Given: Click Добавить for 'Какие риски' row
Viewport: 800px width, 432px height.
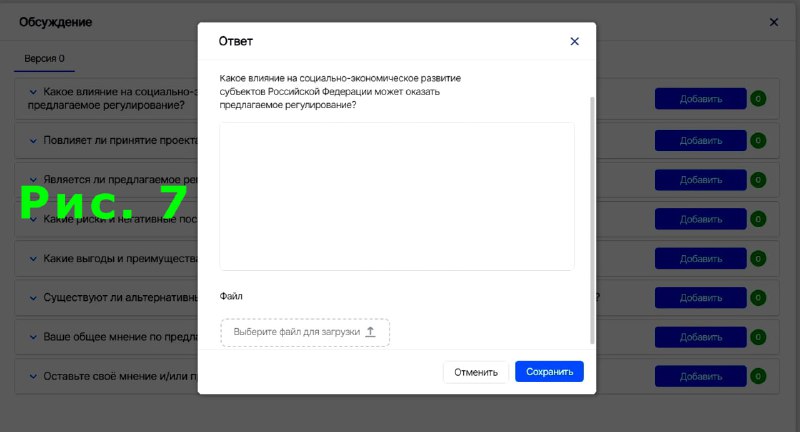Looking at the screenshot, I should [701, 219].
